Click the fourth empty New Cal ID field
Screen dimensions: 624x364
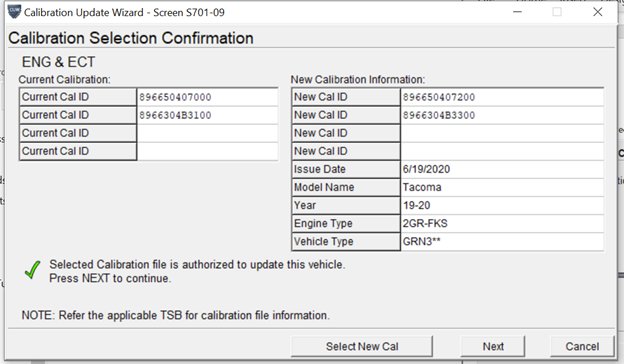502,151
